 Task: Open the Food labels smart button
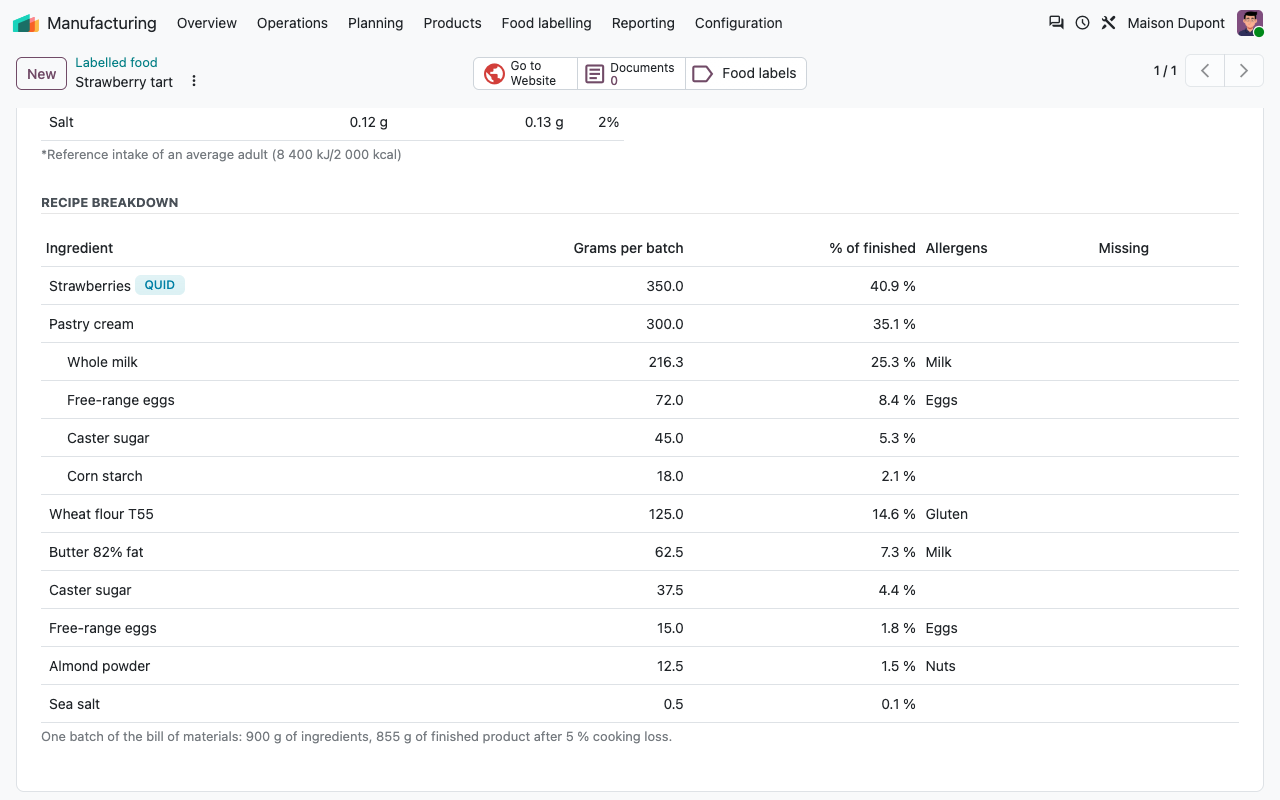click(x=745, y=73)
